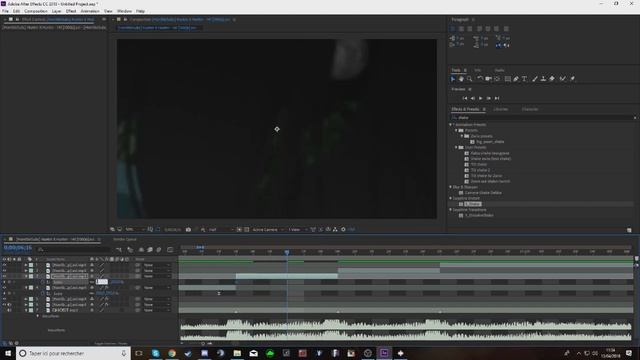Screen dimensions: 640x360
Task: Switch to the Character tab
Action: (x=530, y=109)
